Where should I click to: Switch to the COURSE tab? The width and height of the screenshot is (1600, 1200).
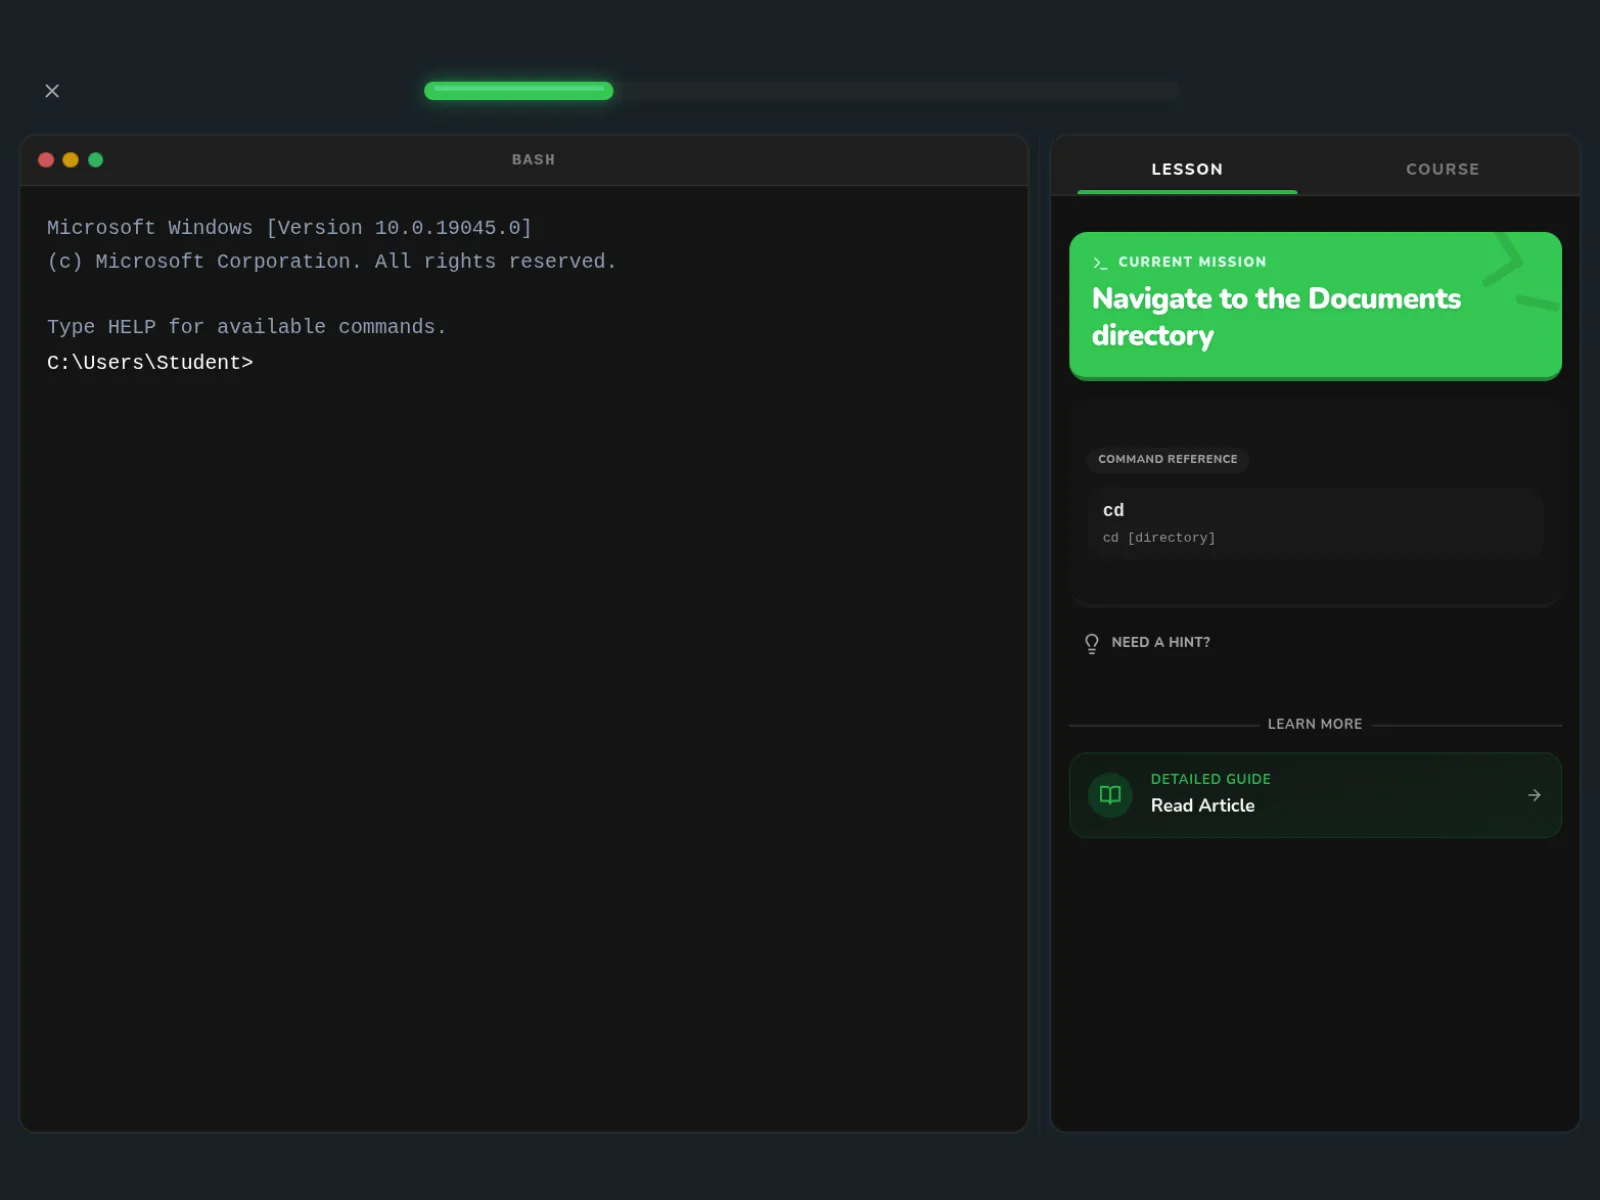click(x=1442, y=169)
